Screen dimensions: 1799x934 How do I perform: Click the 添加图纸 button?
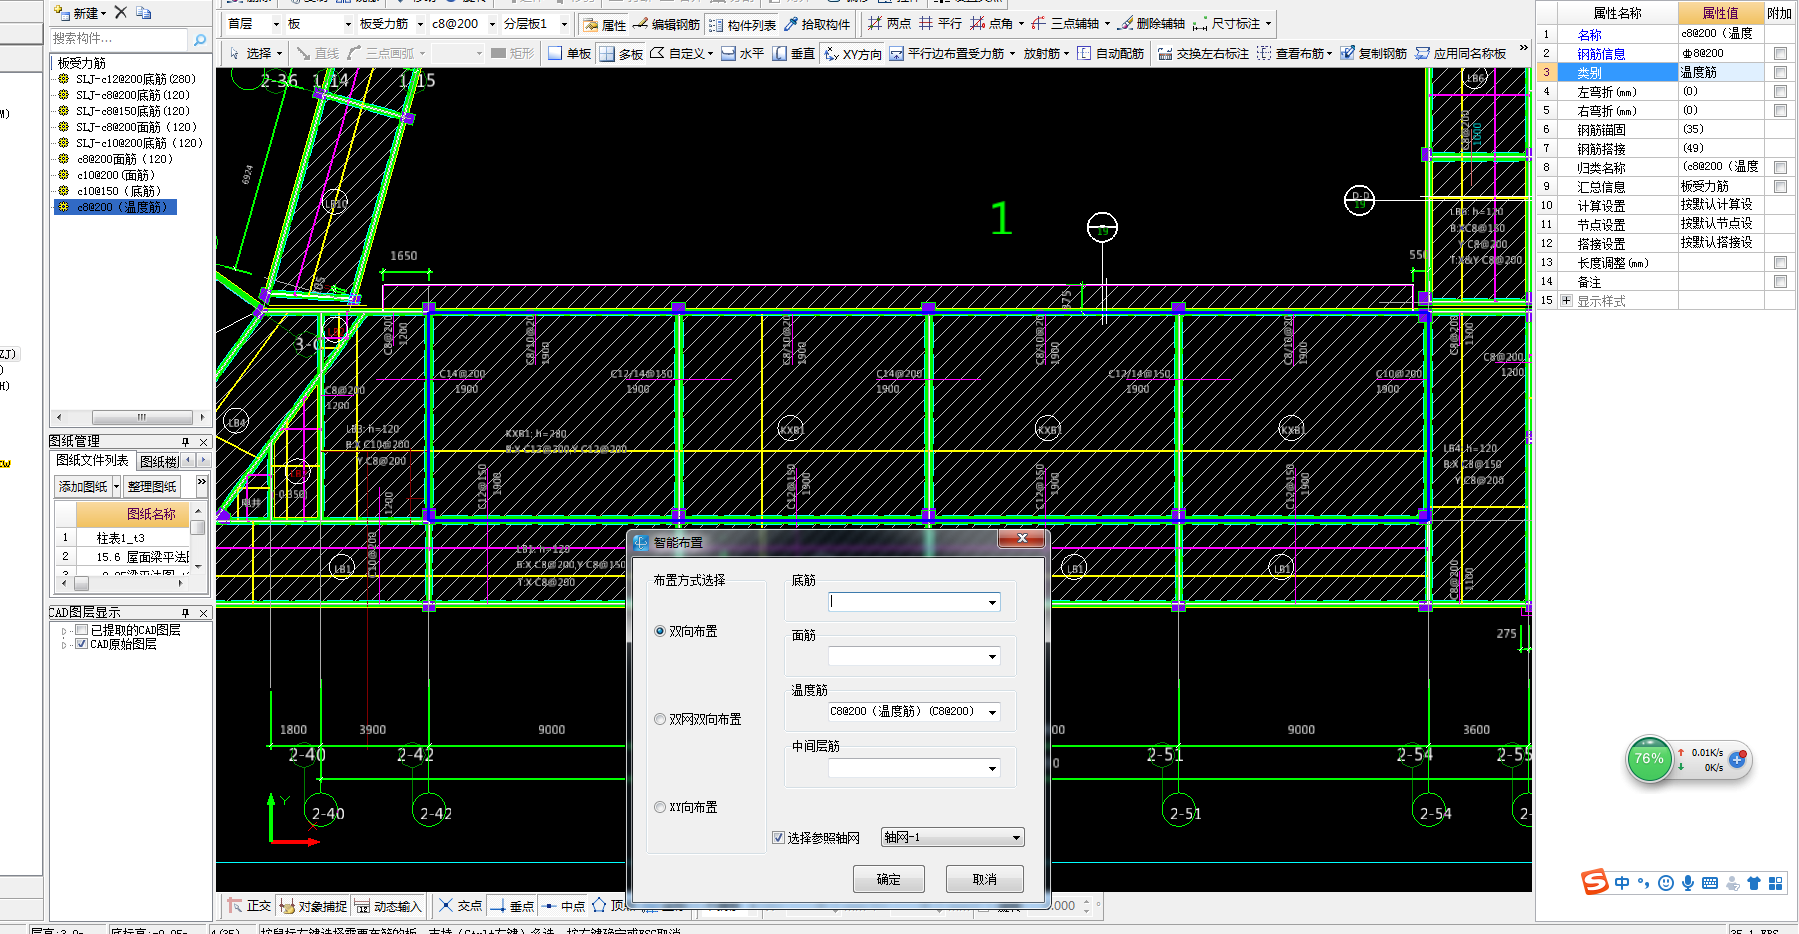[x=83, y=486]
